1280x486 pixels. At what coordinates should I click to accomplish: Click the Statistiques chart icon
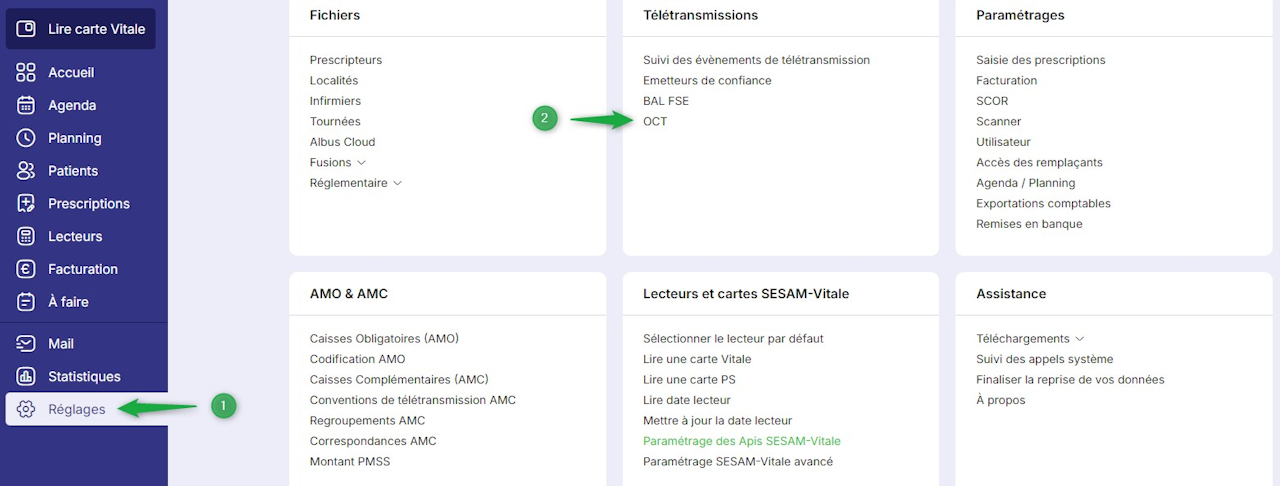26,377
